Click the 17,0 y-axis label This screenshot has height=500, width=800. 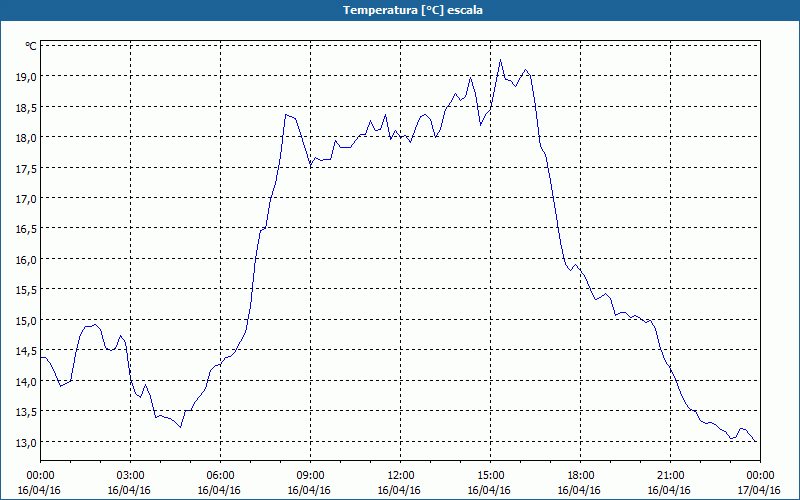tap(27, 198)
